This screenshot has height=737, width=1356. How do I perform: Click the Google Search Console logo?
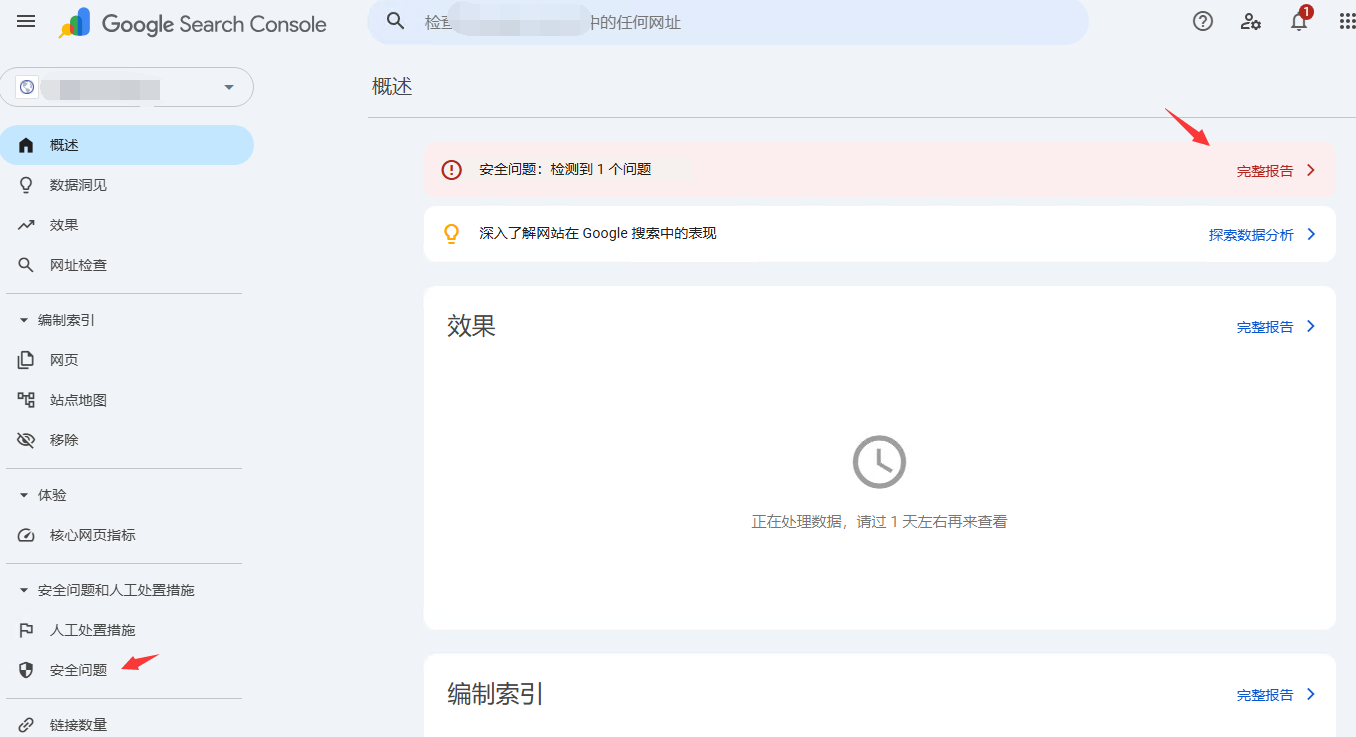coord(193,24)
